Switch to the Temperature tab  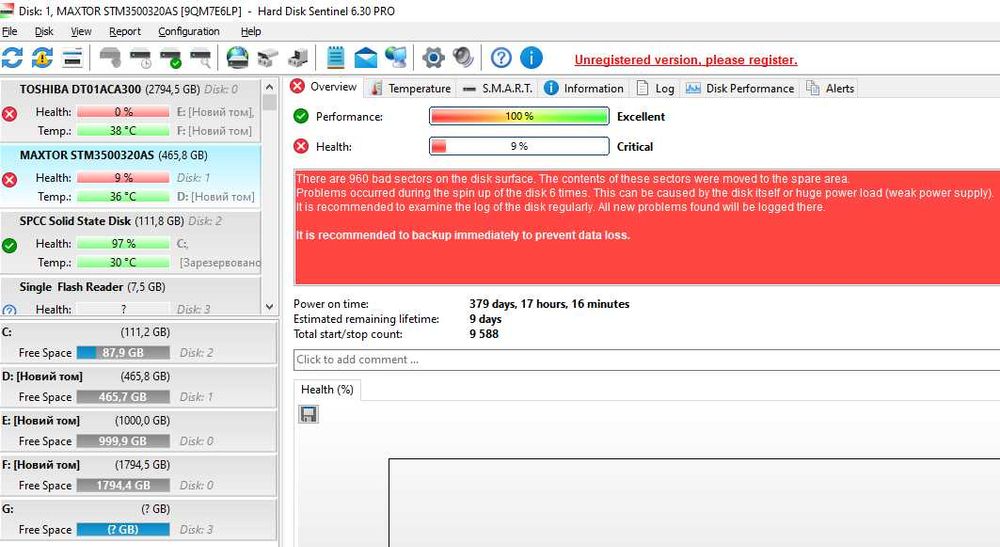(x=411, y=89)
